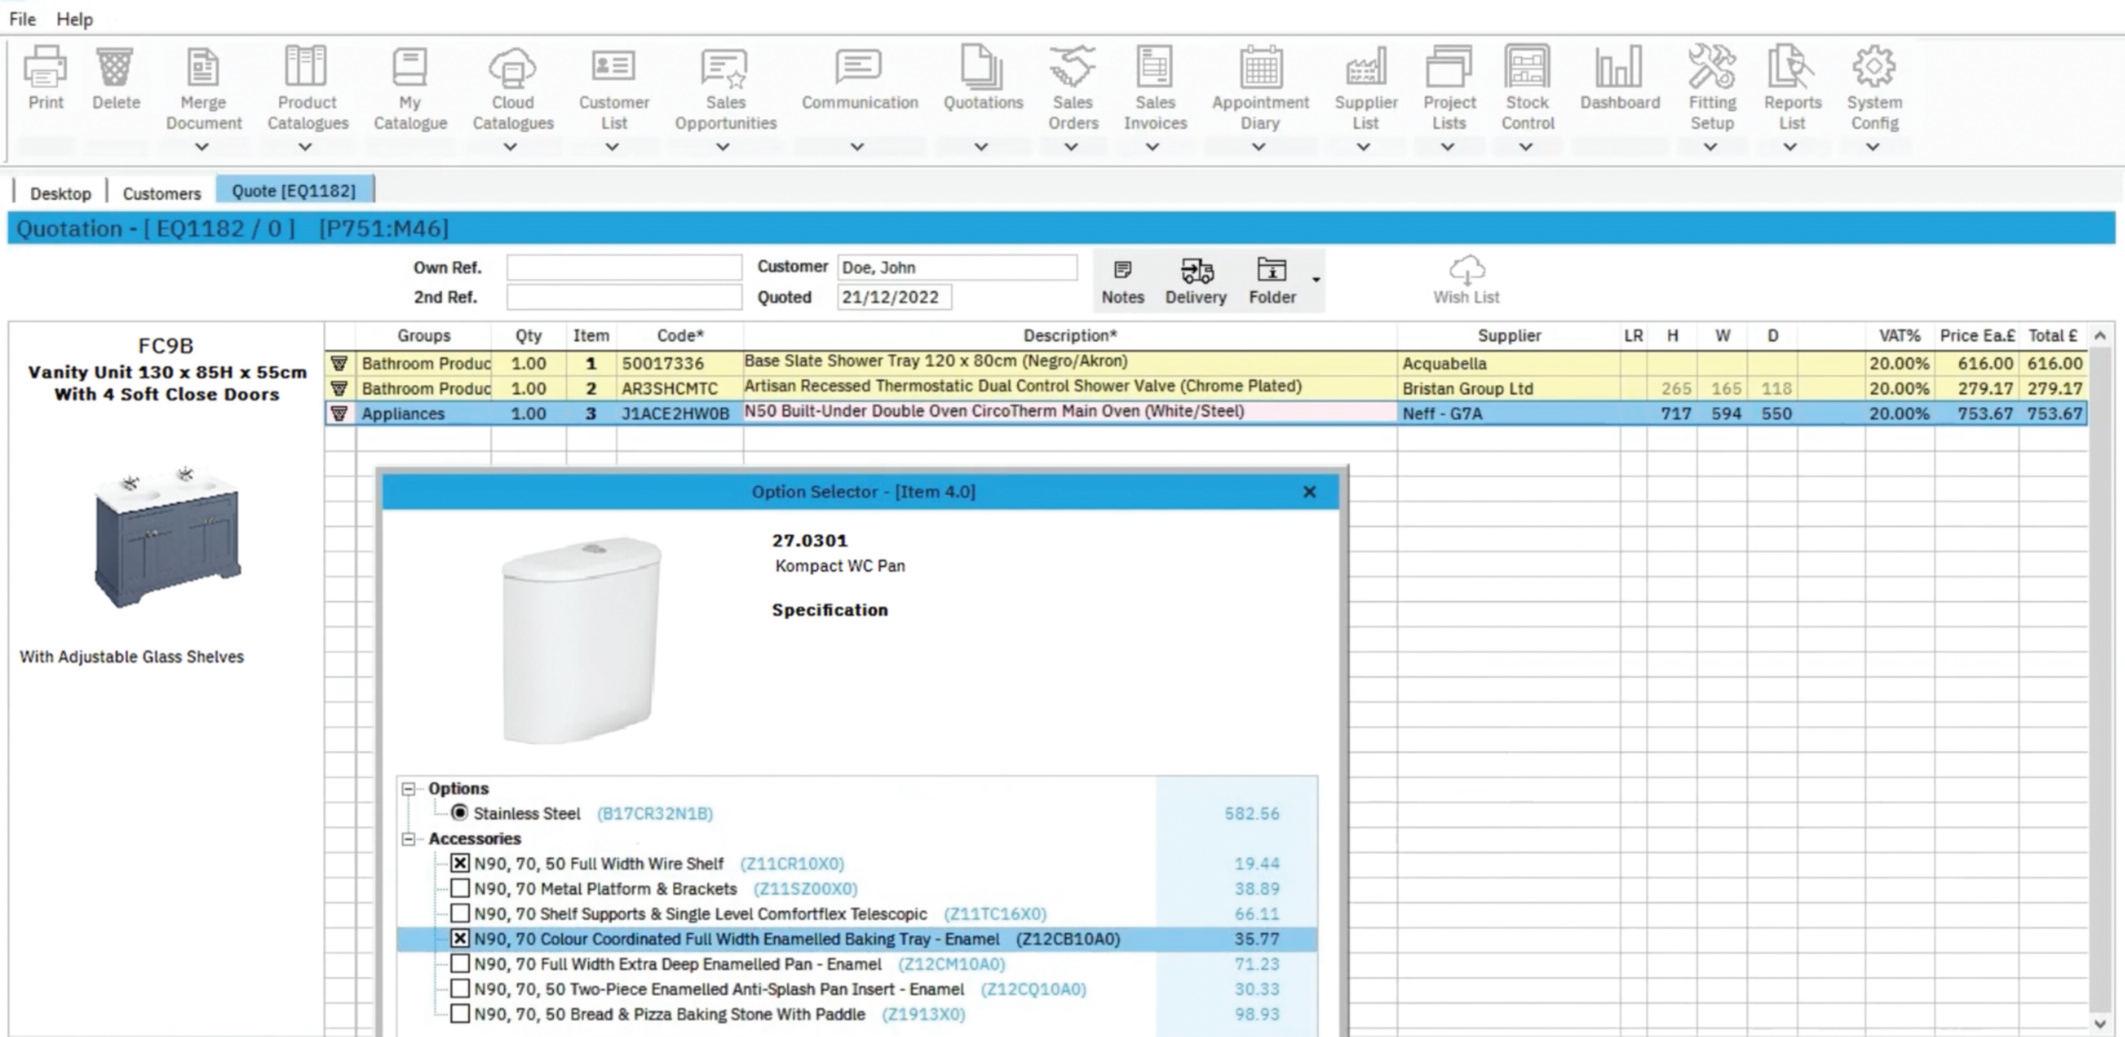Click the vanity unit product thumbnail
The image size is (2125, 1037).
(x=167, y=537)
